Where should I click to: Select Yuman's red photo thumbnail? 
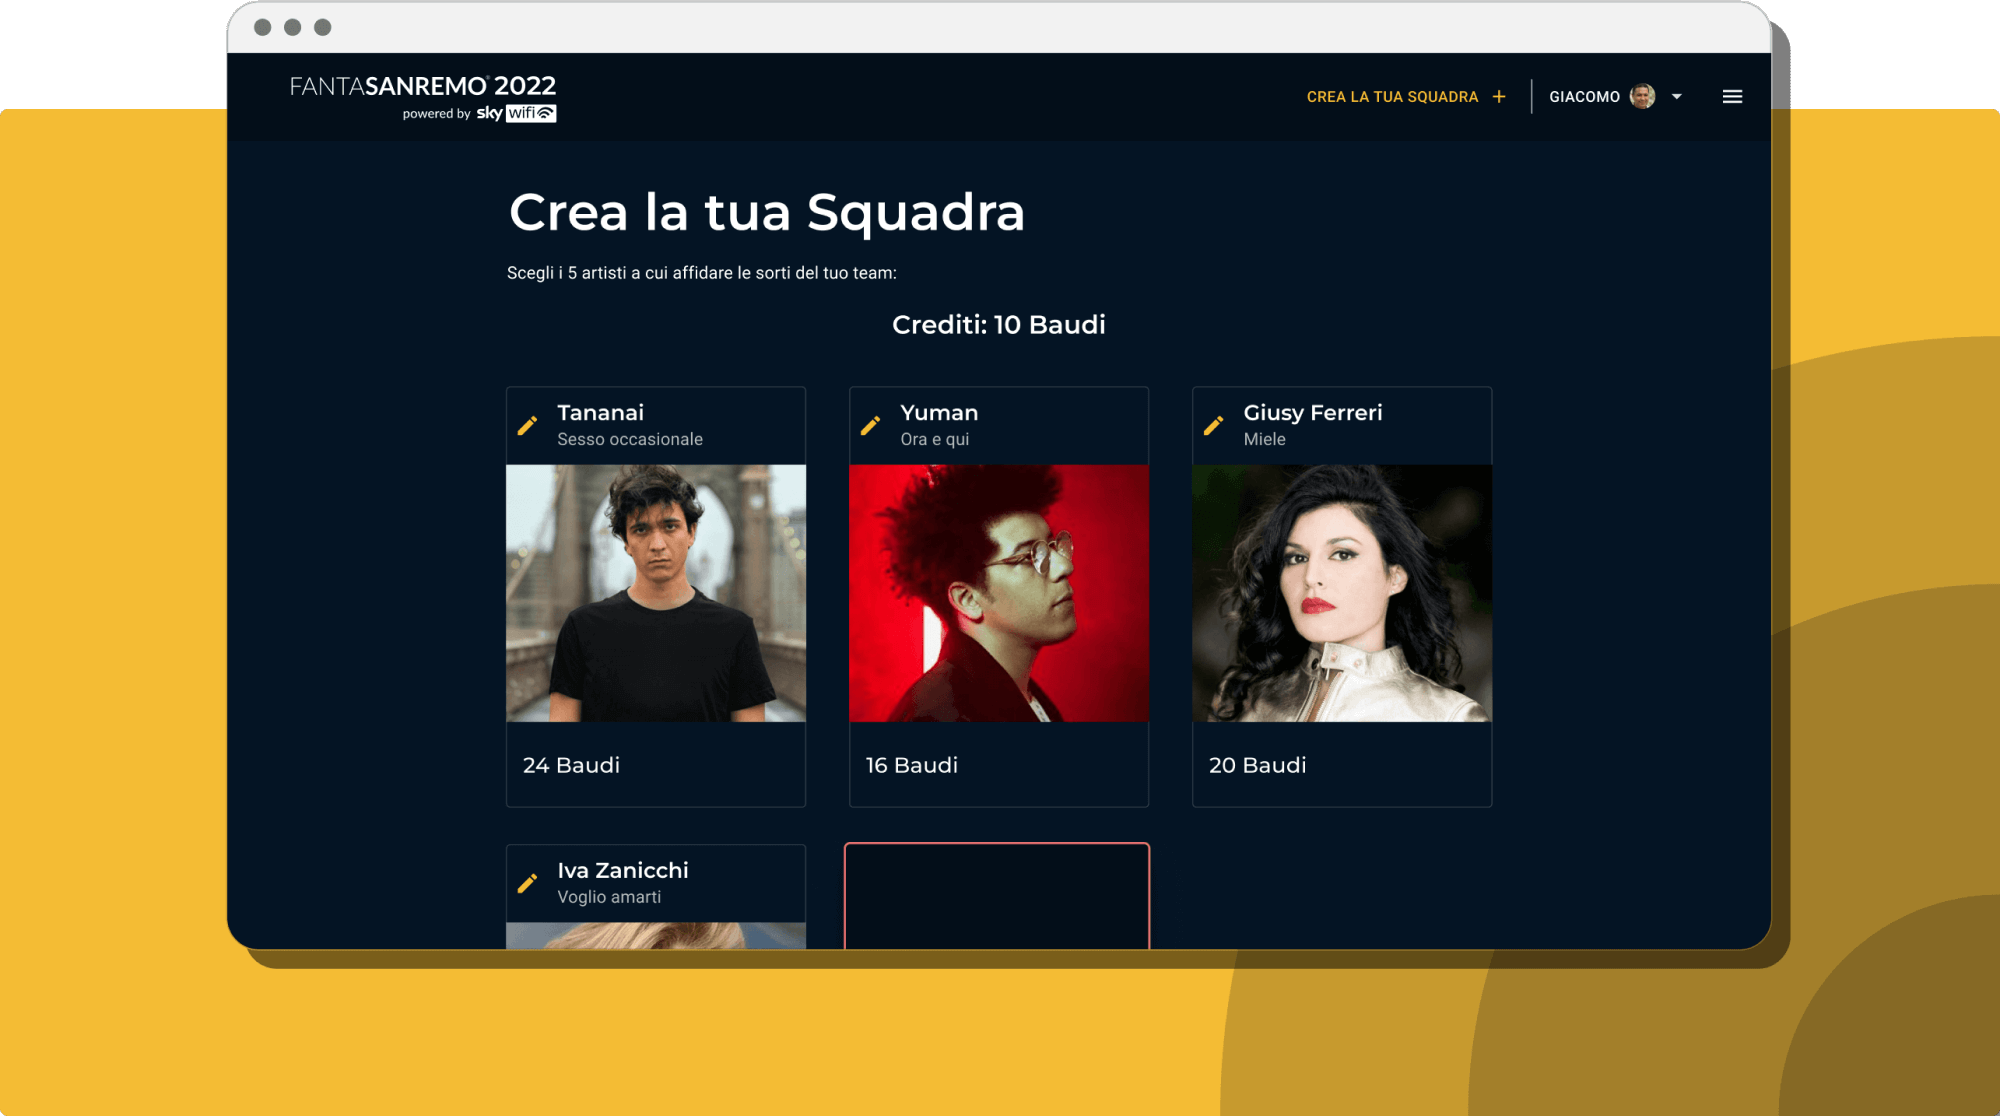(x=999, y=593)
